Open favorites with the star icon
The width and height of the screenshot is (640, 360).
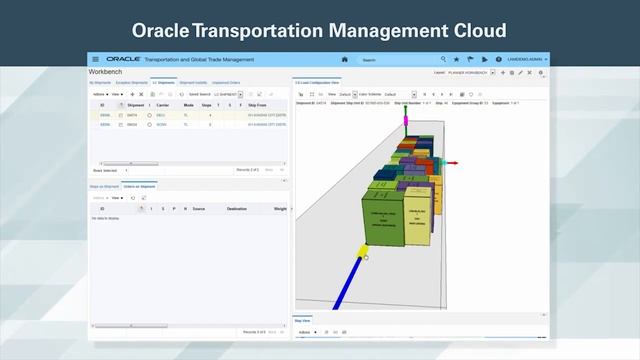click(456, 60)
